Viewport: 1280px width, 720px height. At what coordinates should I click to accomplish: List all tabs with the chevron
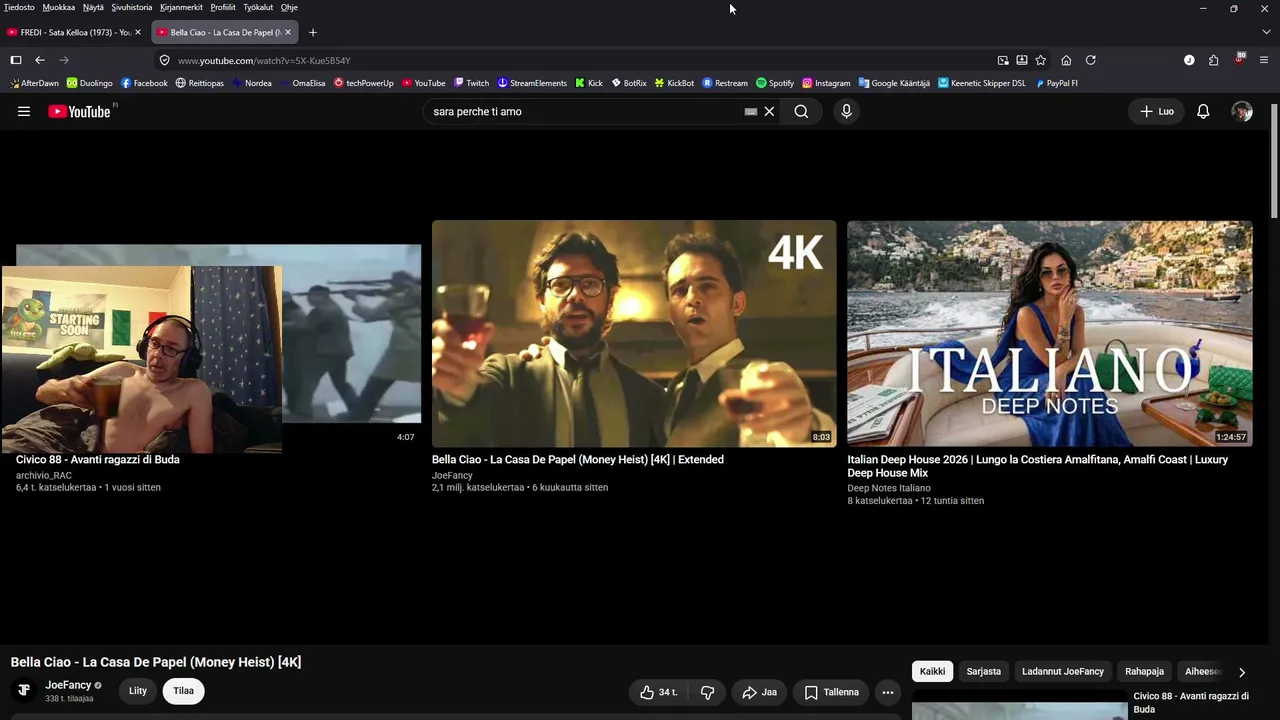point(1266,32)
